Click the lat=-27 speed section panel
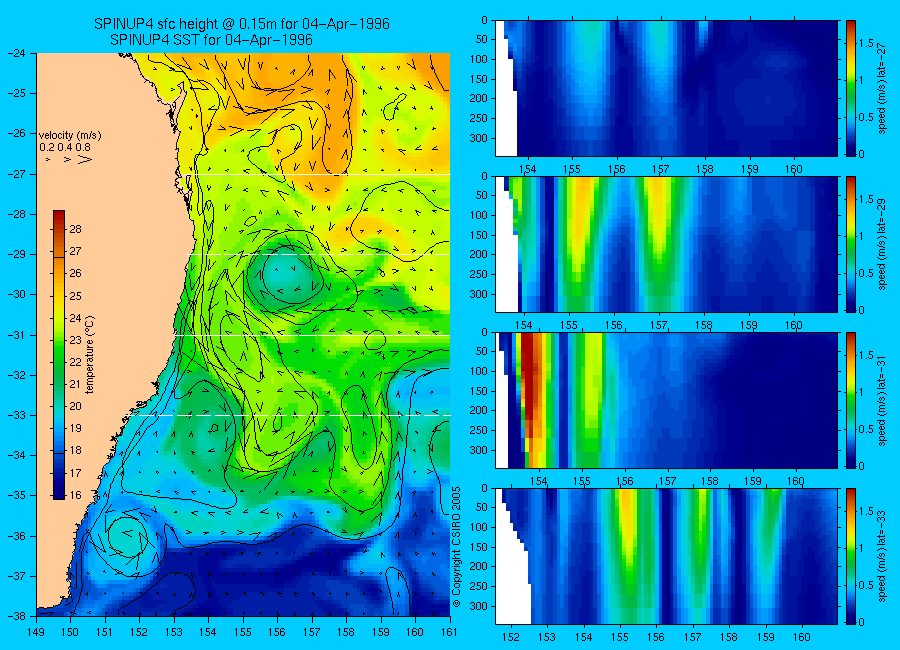 tap(666, 88)
